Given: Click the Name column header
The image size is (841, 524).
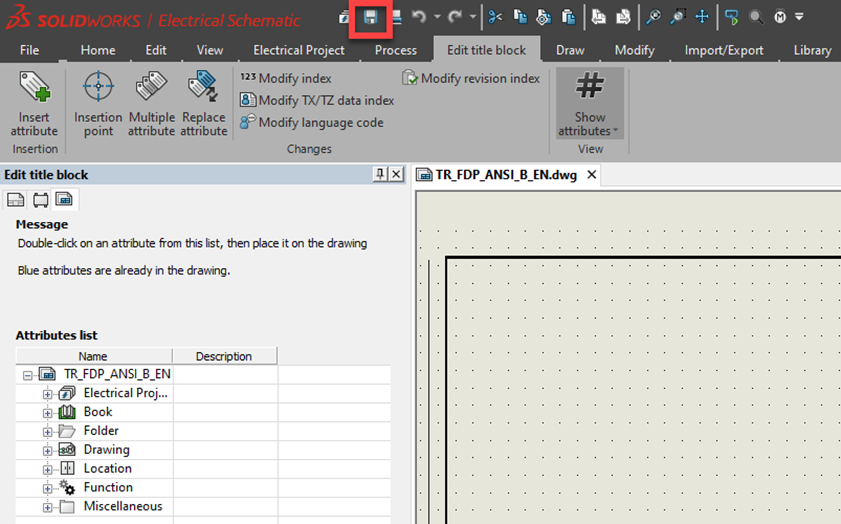Looking at the screenshot, I should pyautogui.click(x=93, y=356).
